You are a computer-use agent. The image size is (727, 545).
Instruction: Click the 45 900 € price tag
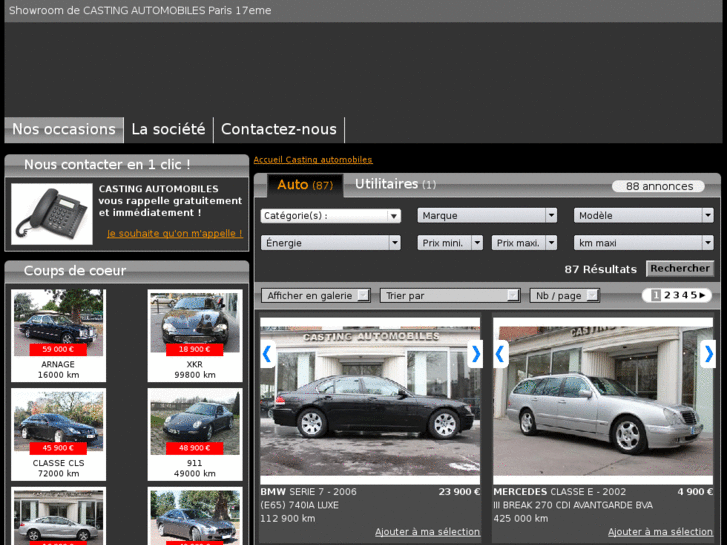coord(58,448)
